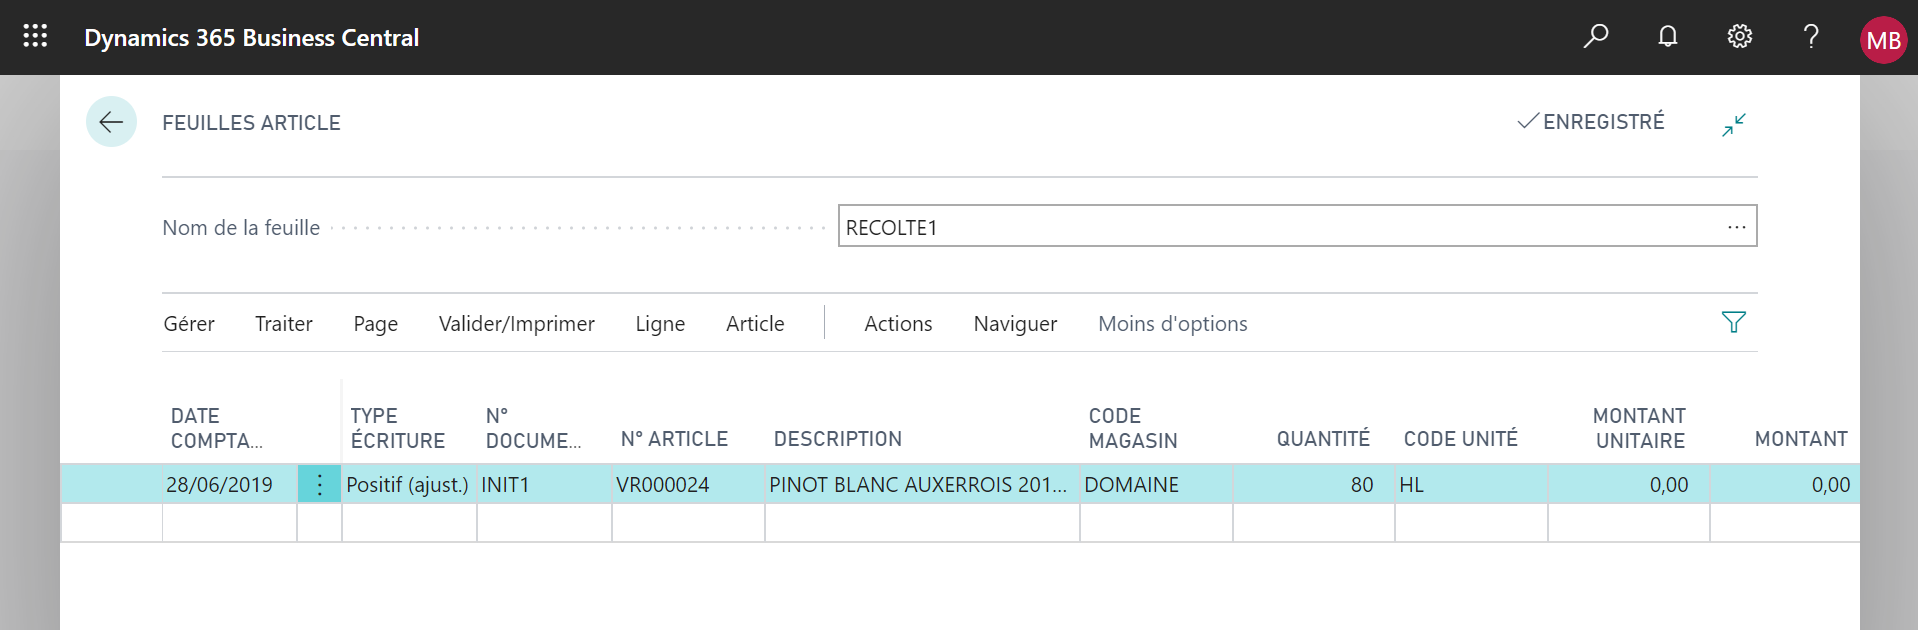The height and width of the screenshot is (630, 1918).
Task: Click the search magnifier icon
Action: 1596,37
